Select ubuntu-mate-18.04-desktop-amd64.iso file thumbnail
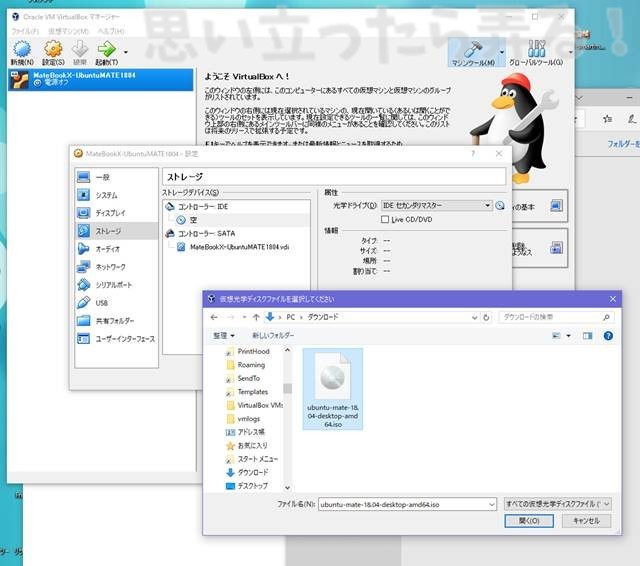The height and width of the screenshot is (566, 640). 333,389
